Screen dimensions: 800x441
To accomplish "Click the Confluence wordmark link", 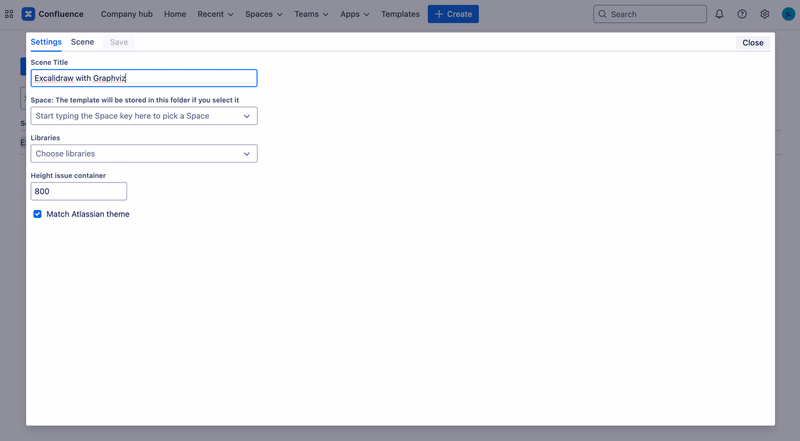I will coord(61,14).
